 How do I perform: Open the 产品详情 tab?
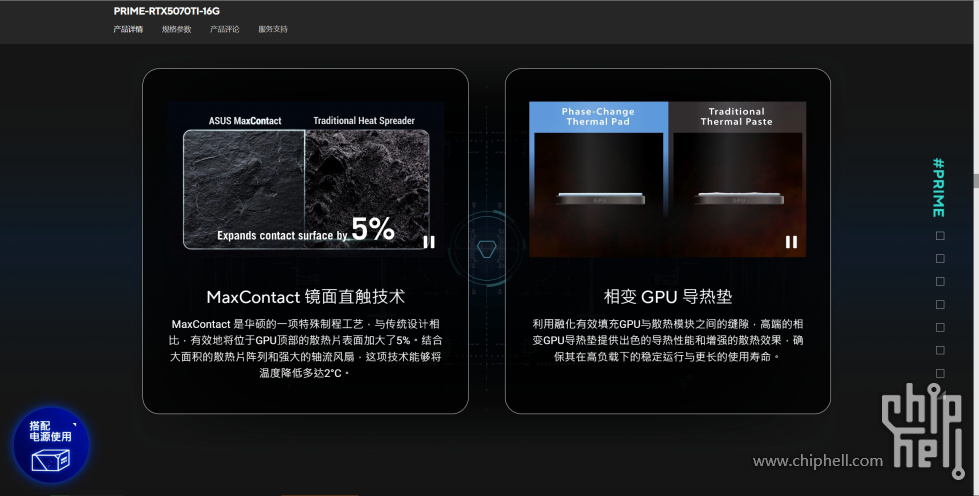coord(128,29)
